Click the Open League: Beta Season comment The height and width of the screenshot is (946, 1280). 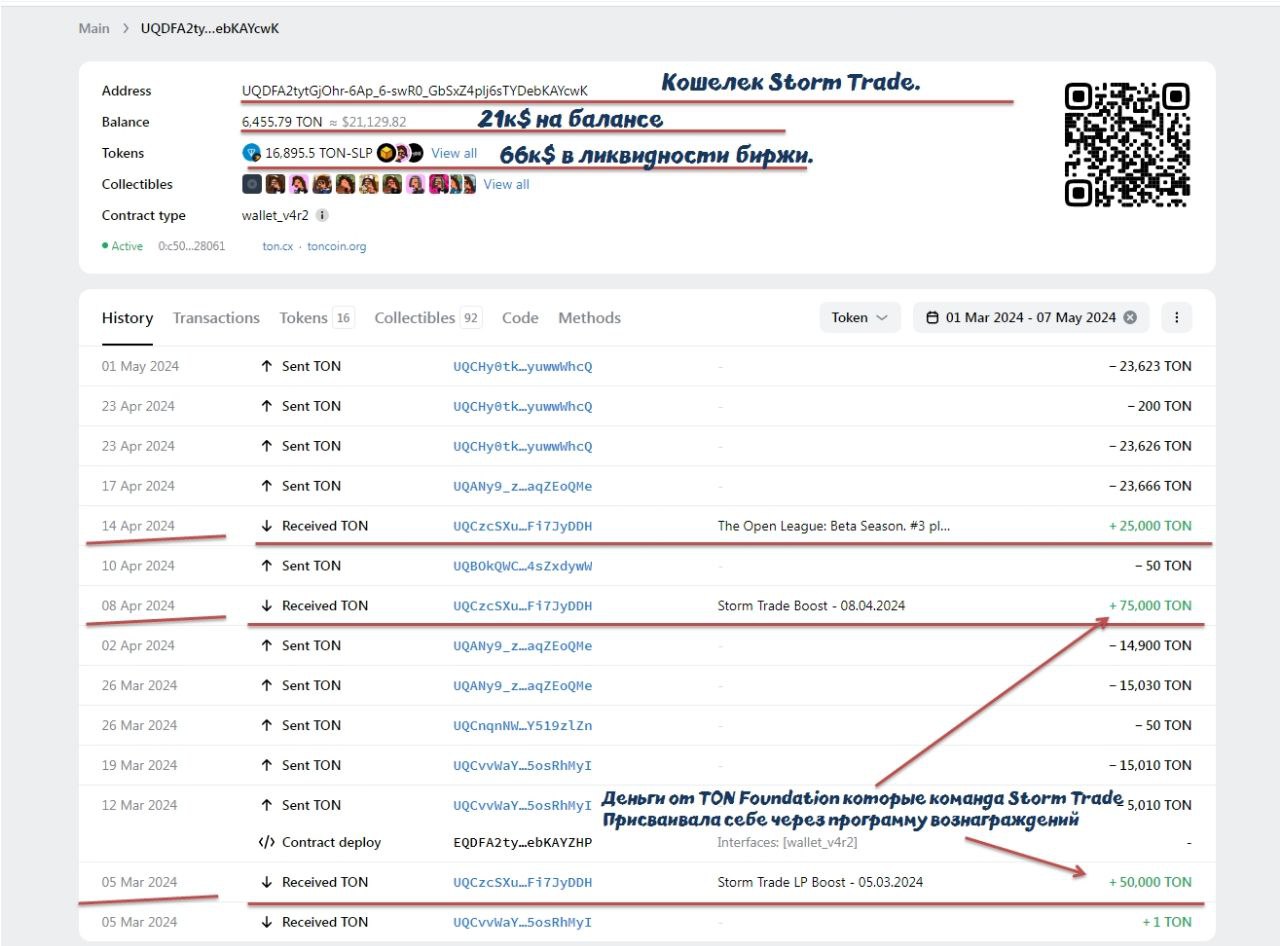click(x=834, y=526)
